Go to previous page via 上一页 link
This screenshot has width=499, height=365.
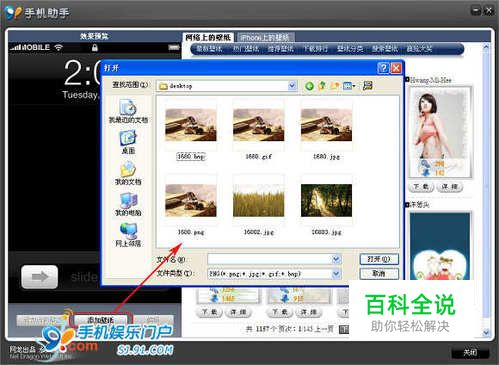pos(325,330)
